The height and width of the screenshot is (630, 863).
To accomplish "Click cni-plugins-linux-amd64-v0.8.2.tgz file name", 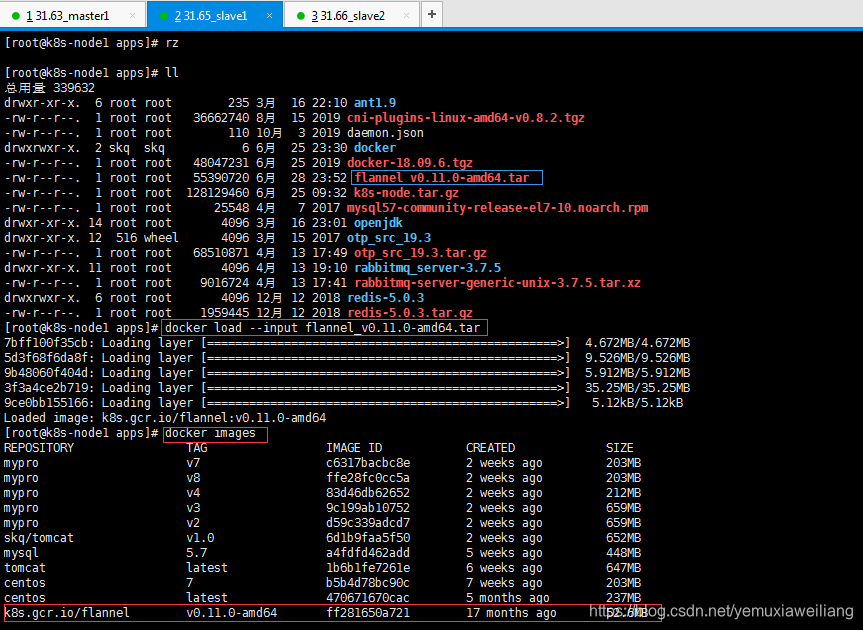I will (466, 118).
